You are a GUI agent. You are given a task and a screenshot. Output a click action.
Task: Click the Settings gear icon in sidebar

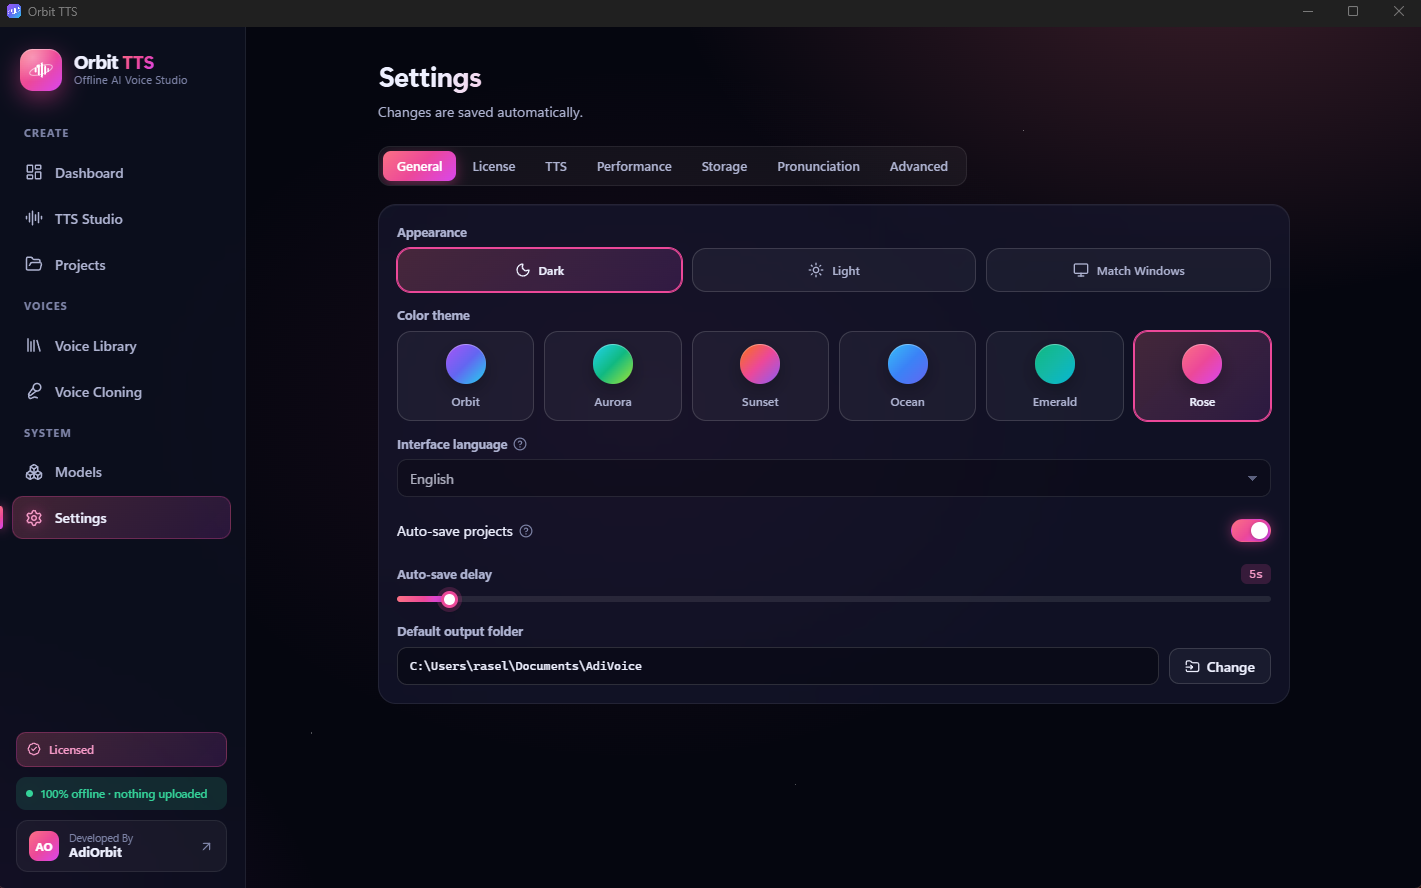(x=34, y=518)
